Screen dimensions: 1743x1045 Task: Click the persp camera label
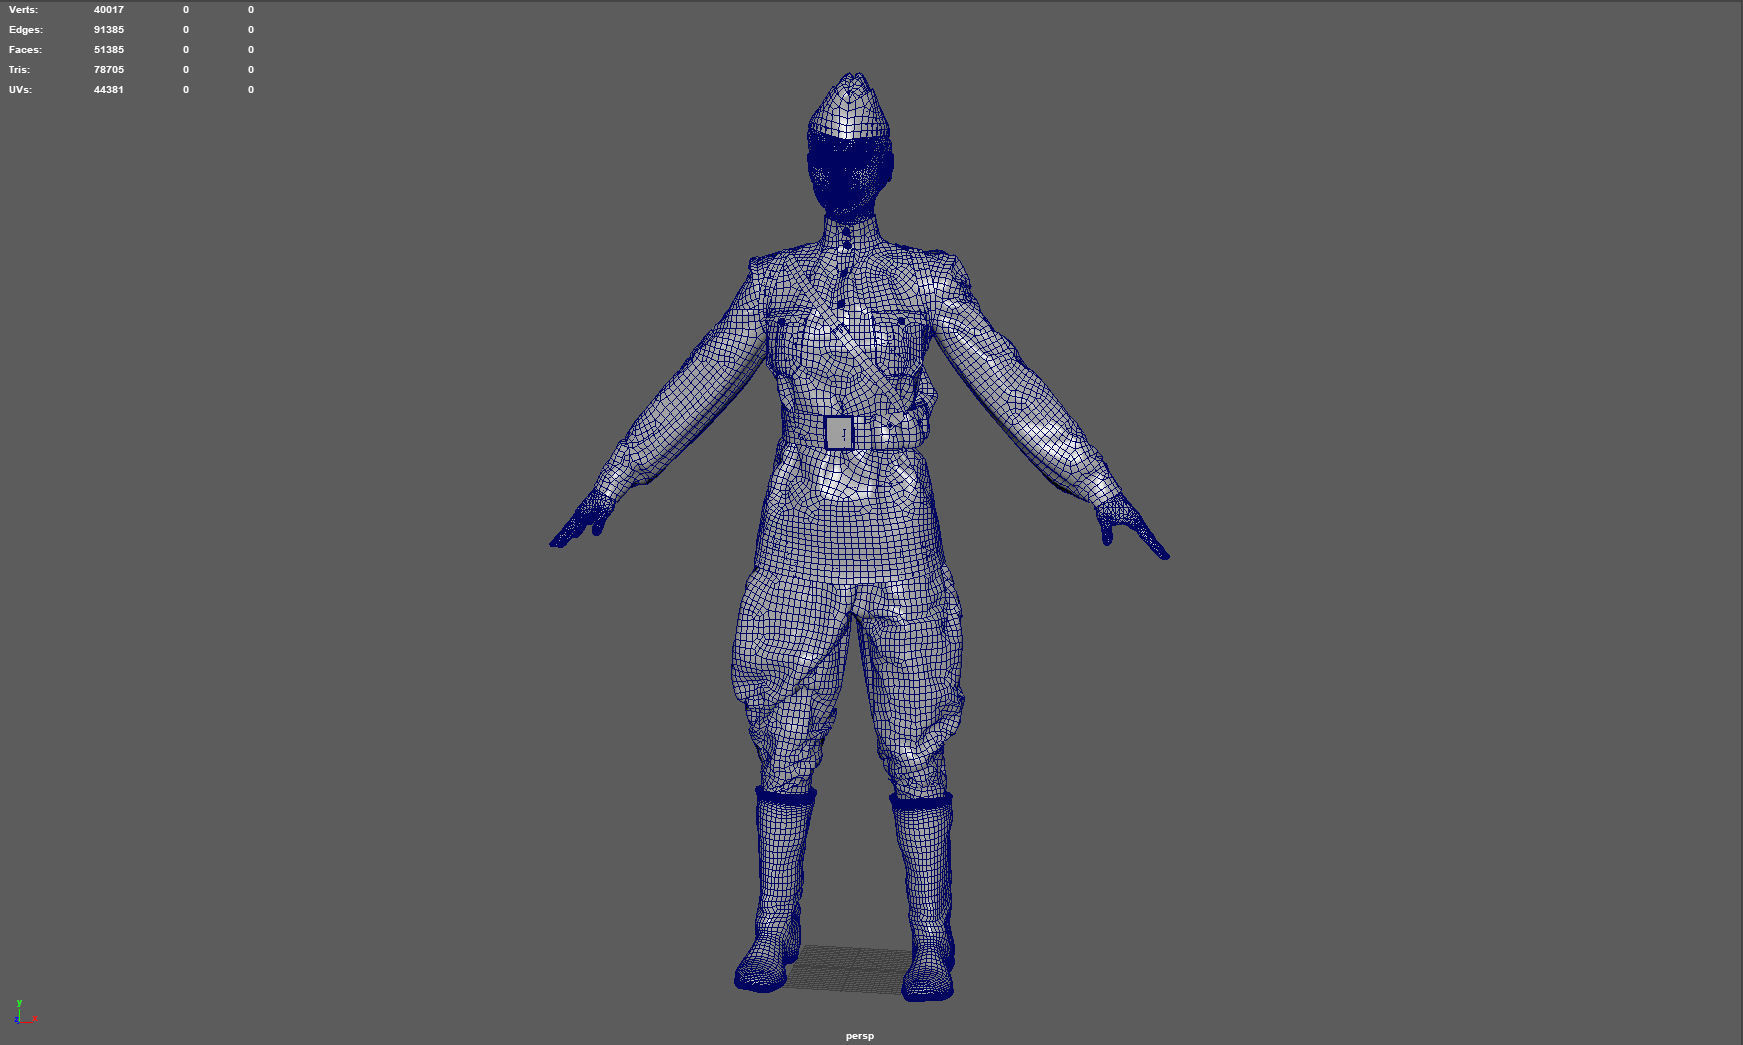(x=859, y=1036)
